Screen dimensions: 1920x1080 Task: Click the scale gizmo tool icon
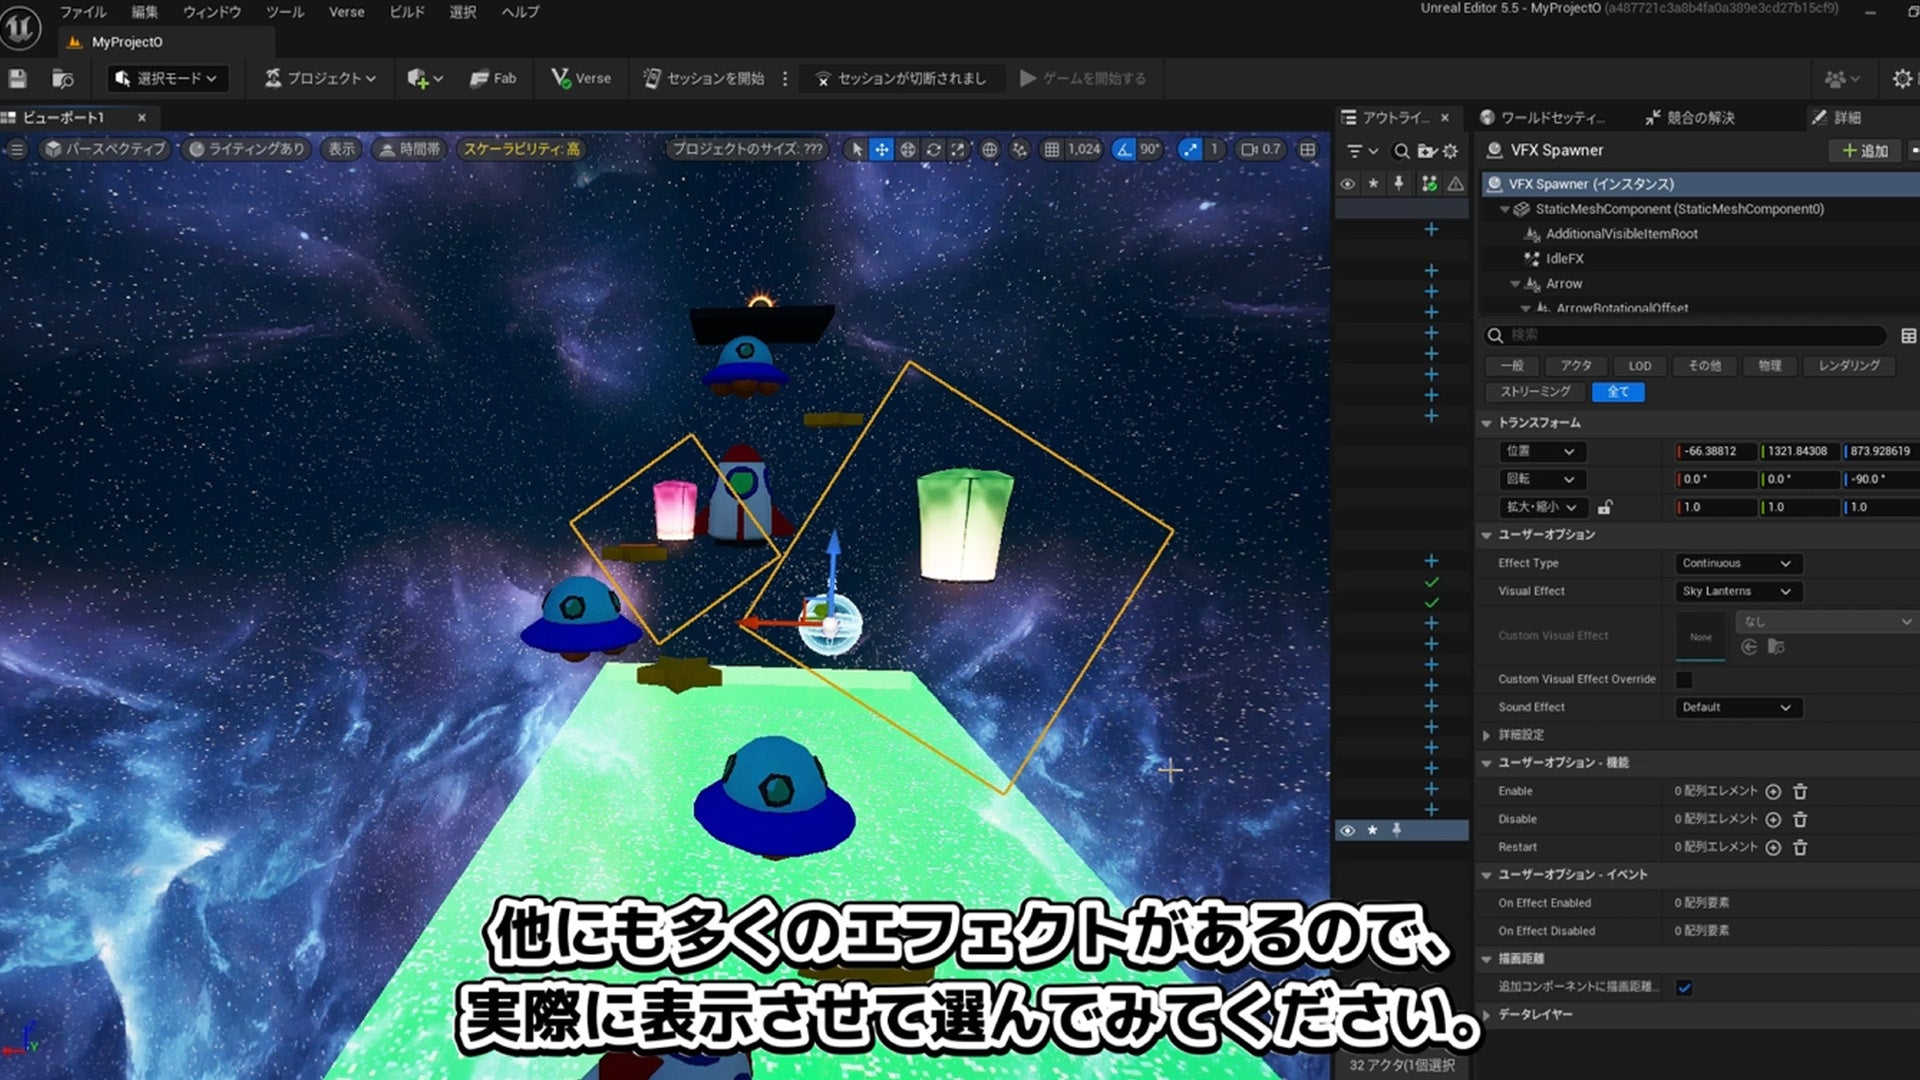pos(958,149)
